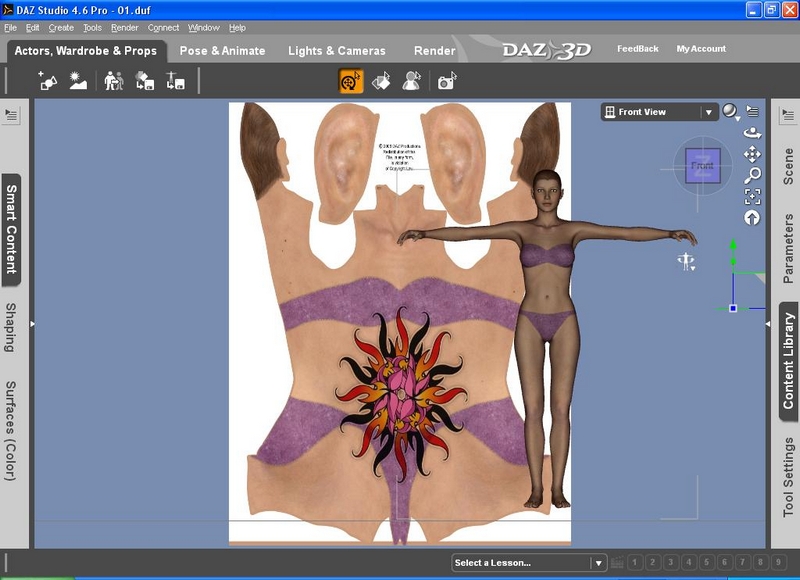Click the frame selection view control

tap(752, 196)
